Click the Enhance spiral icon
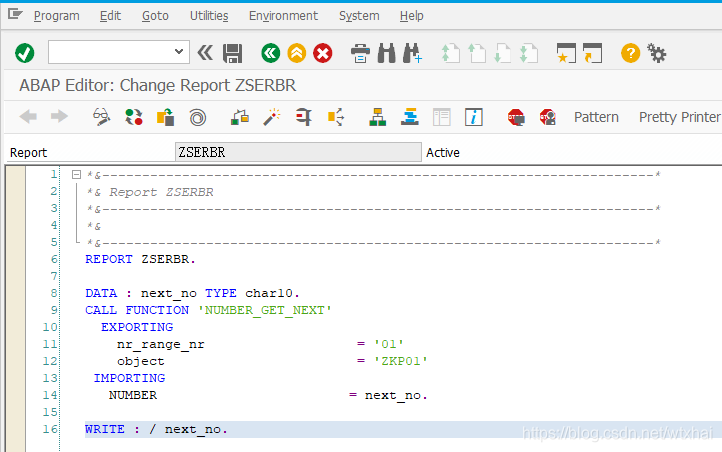Viewport: 722px width, 452px height. [198, 117]
